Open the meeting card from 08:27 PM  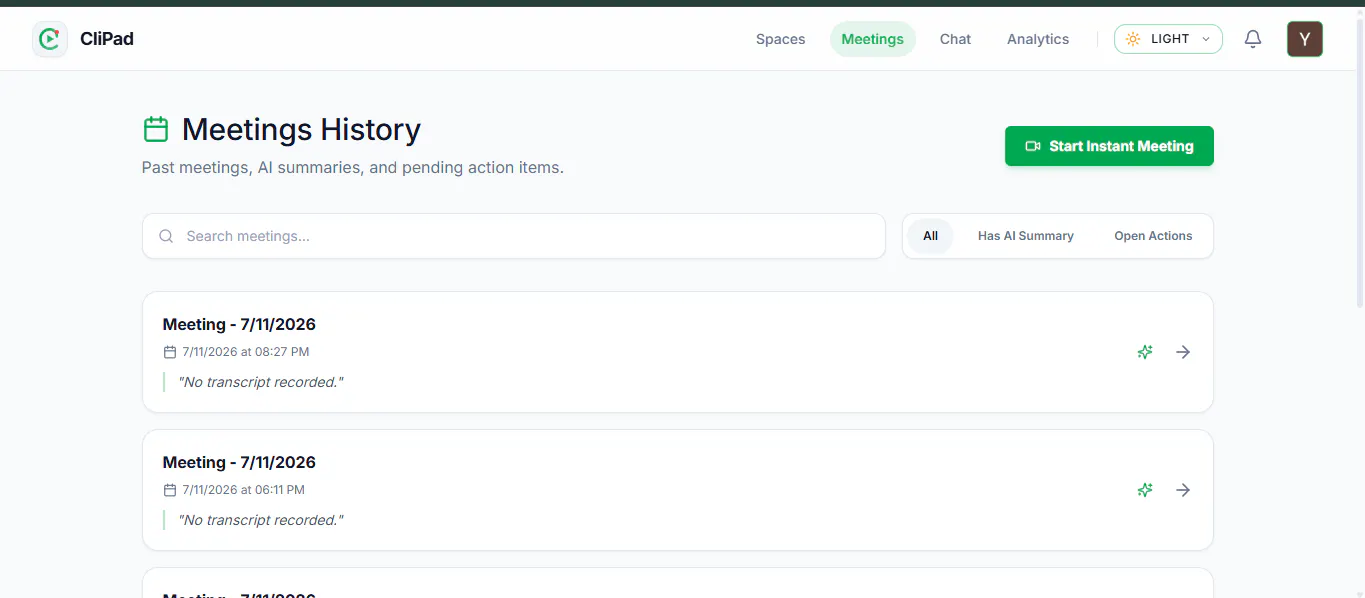point(678,352)
